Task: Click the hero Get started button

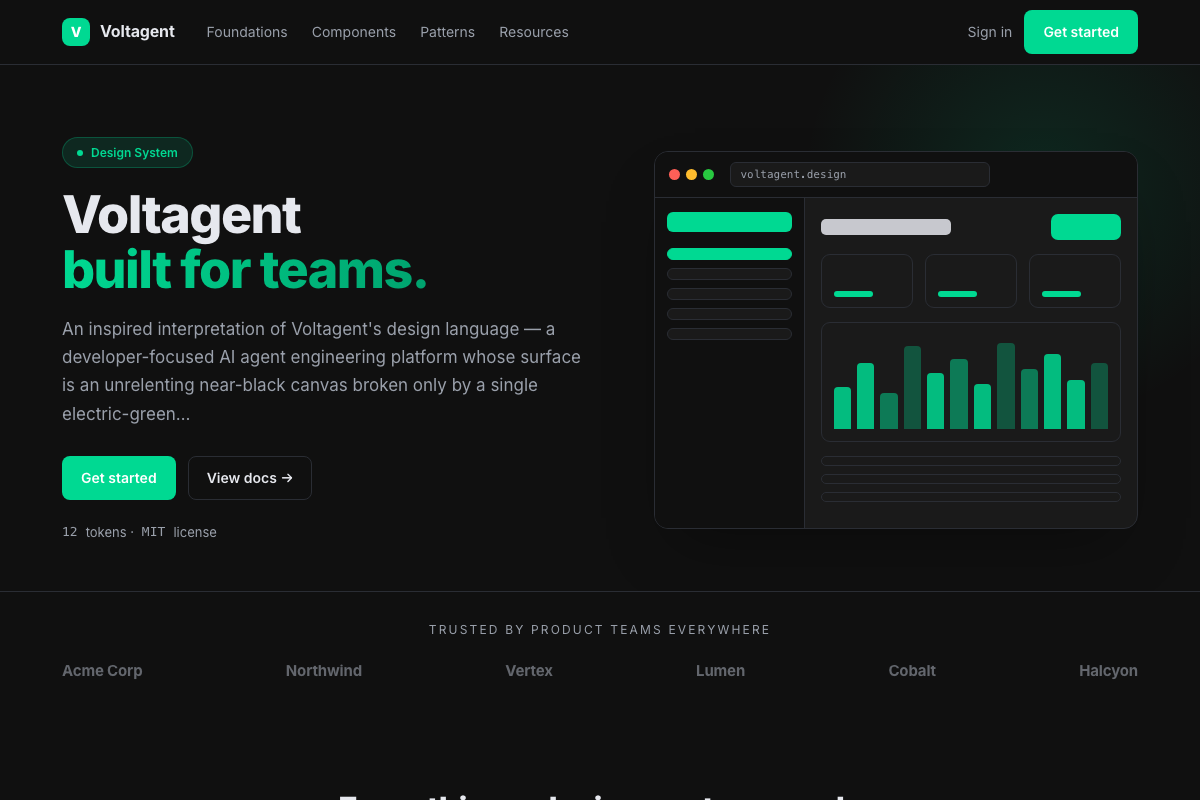Action: coord(119,478)
